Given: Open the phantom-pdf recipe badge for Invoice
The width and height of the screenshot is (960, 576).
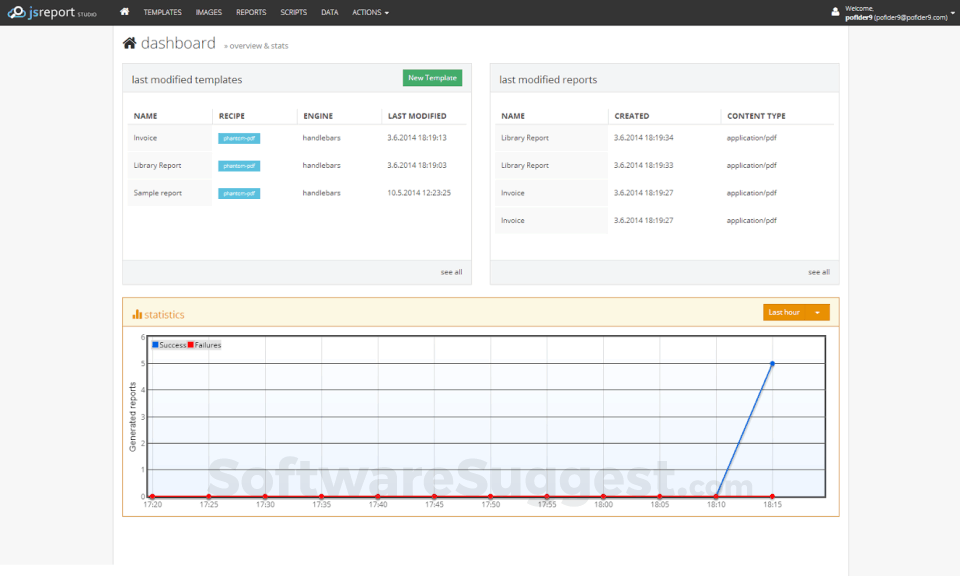Looking at the screenshot, I should point(239,137).
